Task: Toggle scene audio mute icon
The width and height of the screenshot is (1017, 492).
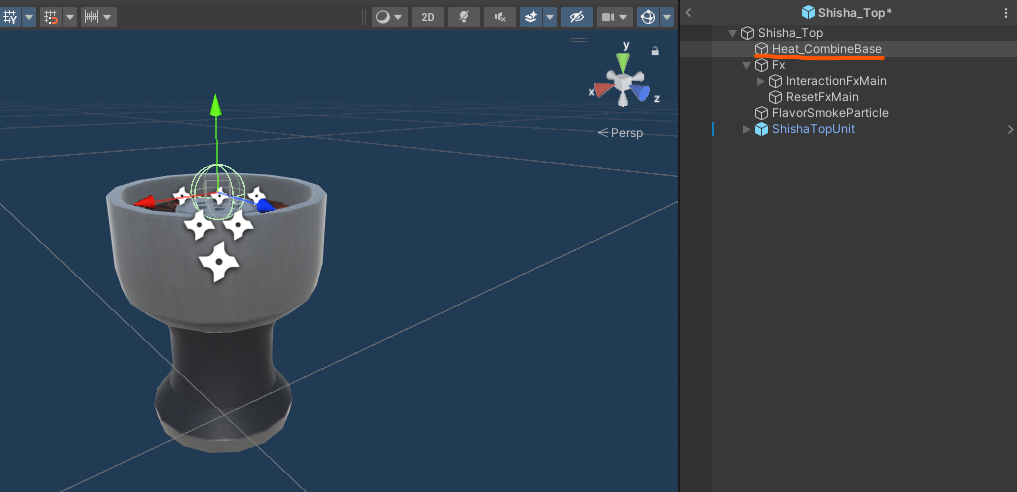Action: 500,18
